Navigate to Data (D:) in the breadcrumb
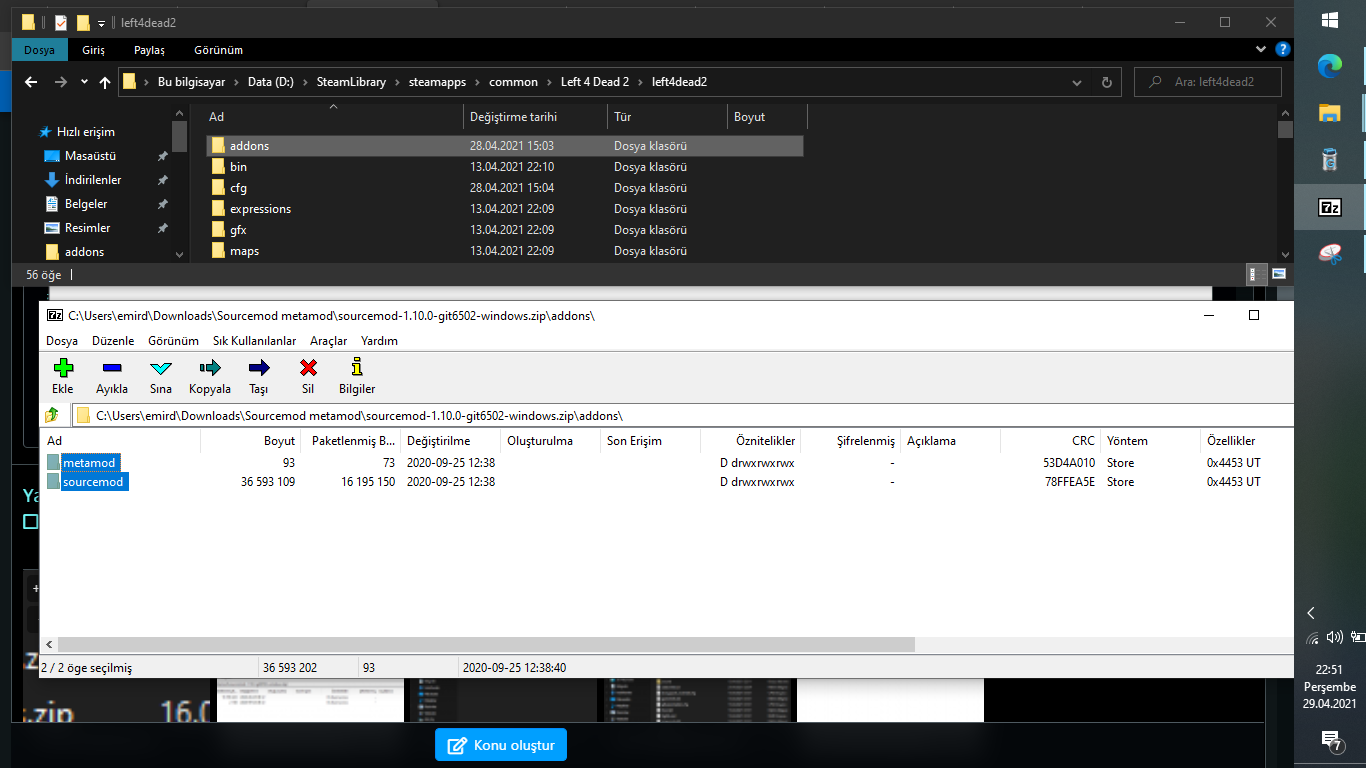 (271, 82)
